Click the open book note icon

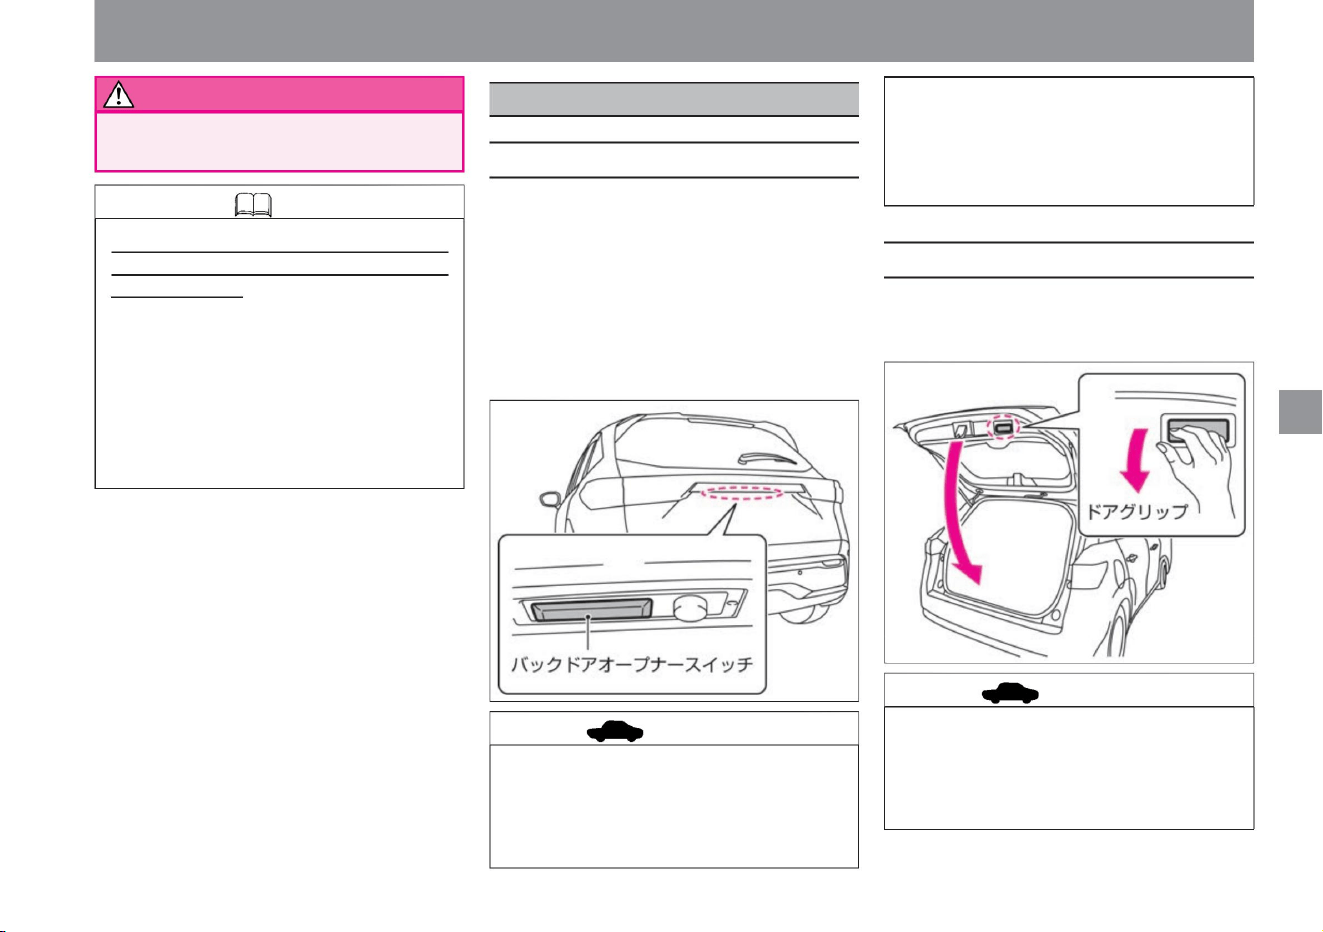(x=253, y=205)
